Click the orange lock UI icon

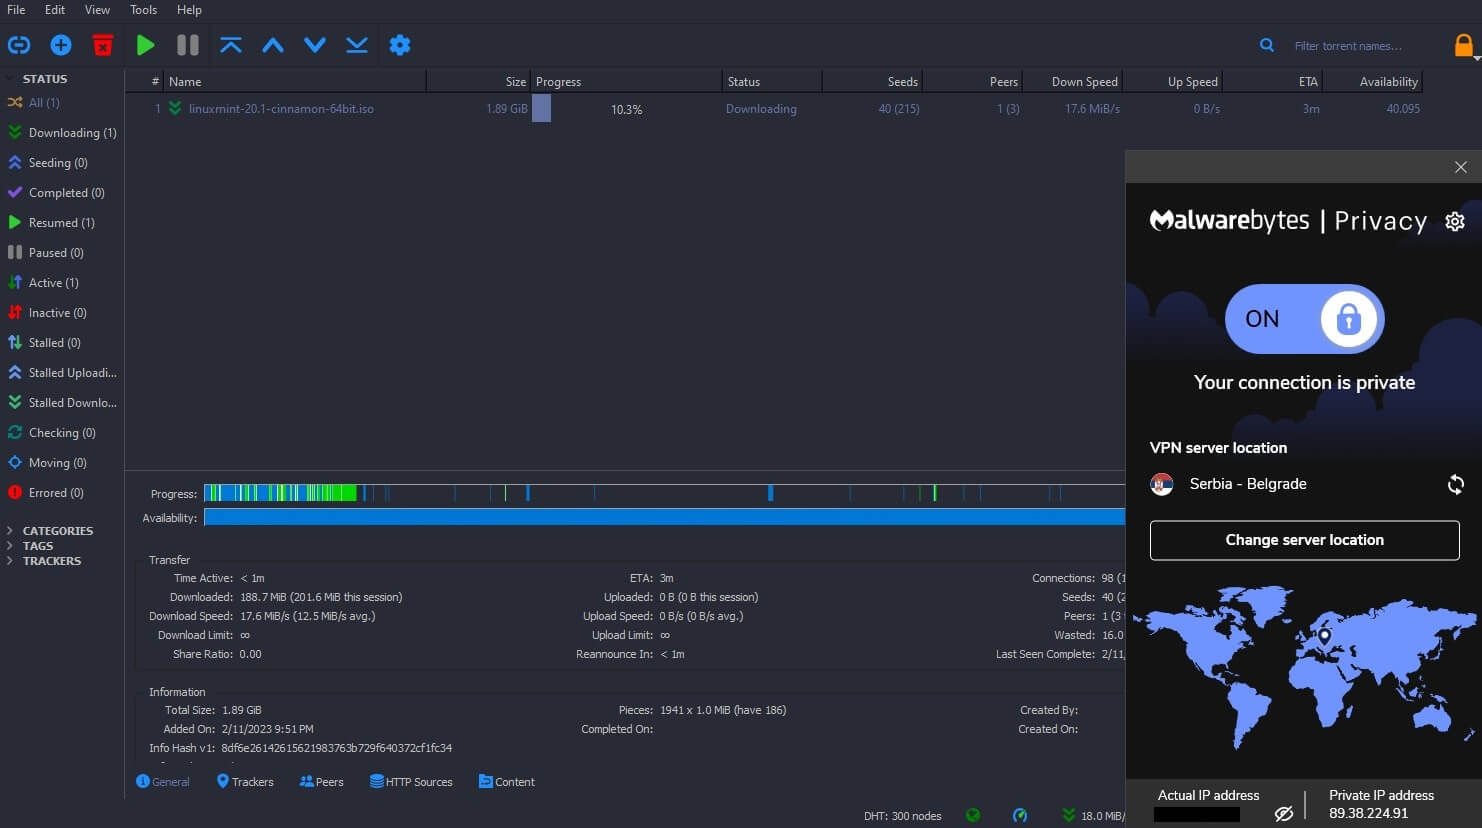tap(1463, 45)
